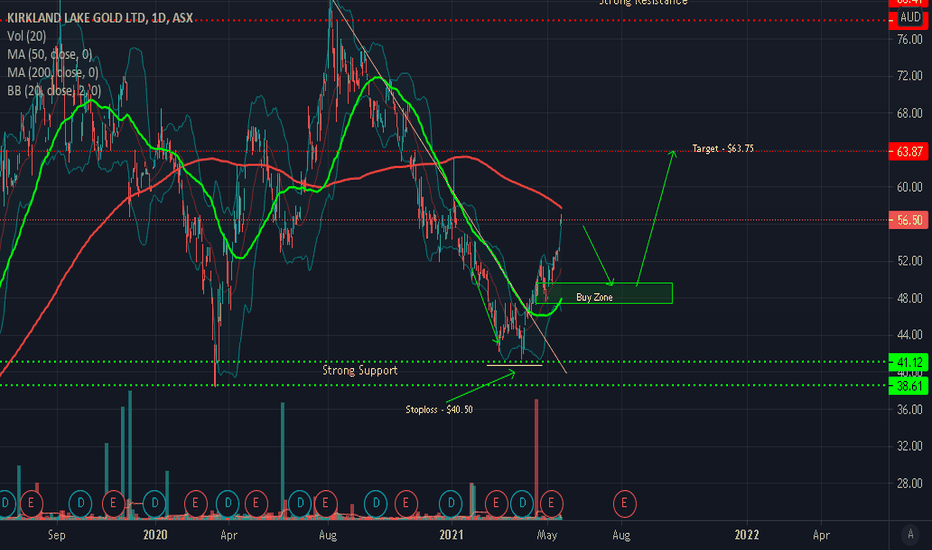Click the 32.00 value on the price axis
The width and height of the screenshot is (932, 550).
[909, 446]
